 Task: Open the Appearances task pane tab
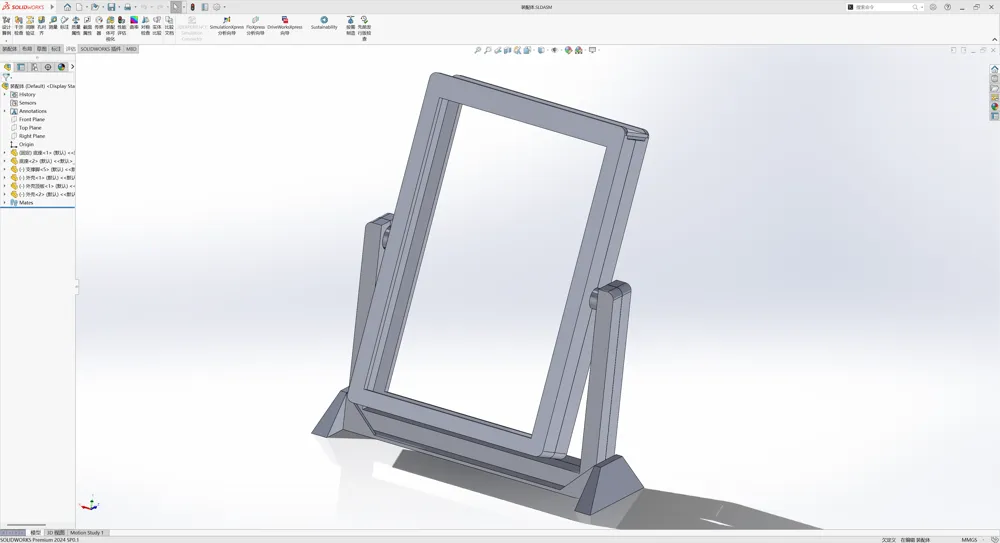click(x=994, y=107)
